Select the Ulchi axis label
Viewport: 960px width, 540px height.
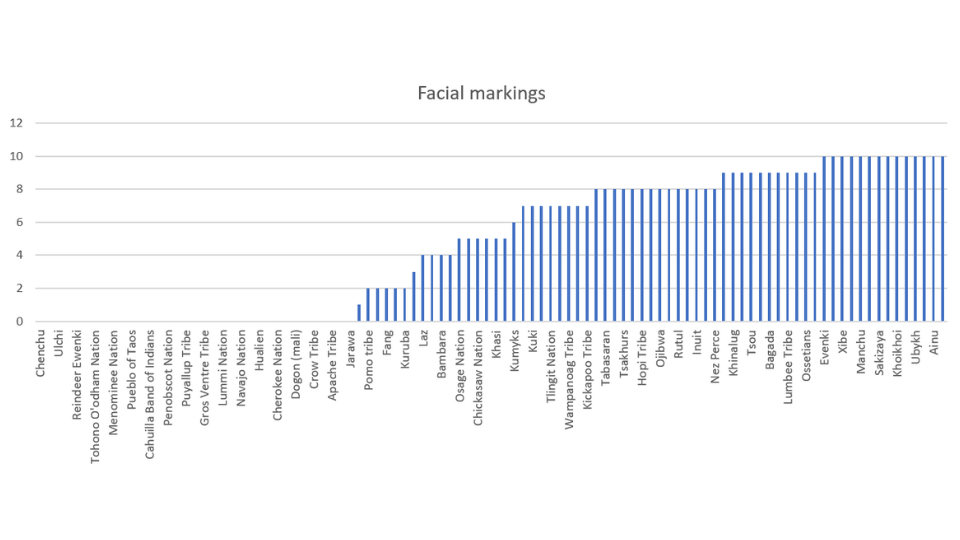(59, 343)
